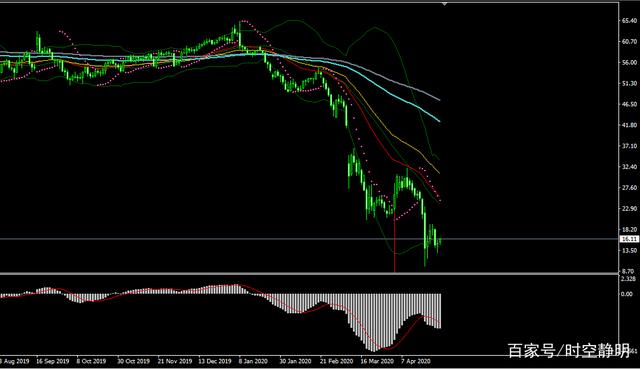Click the 65.40 price axis label
Viewport: 640px width, 369px height.
tap(630, 20)
